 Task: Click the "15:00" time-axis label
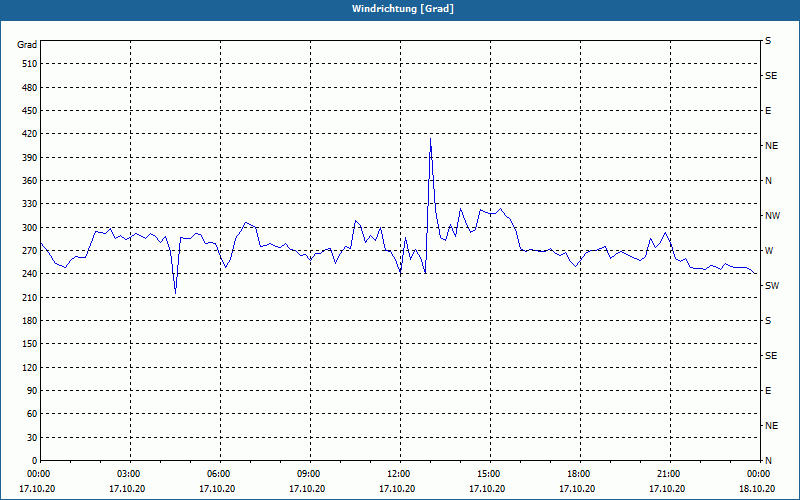487,474
